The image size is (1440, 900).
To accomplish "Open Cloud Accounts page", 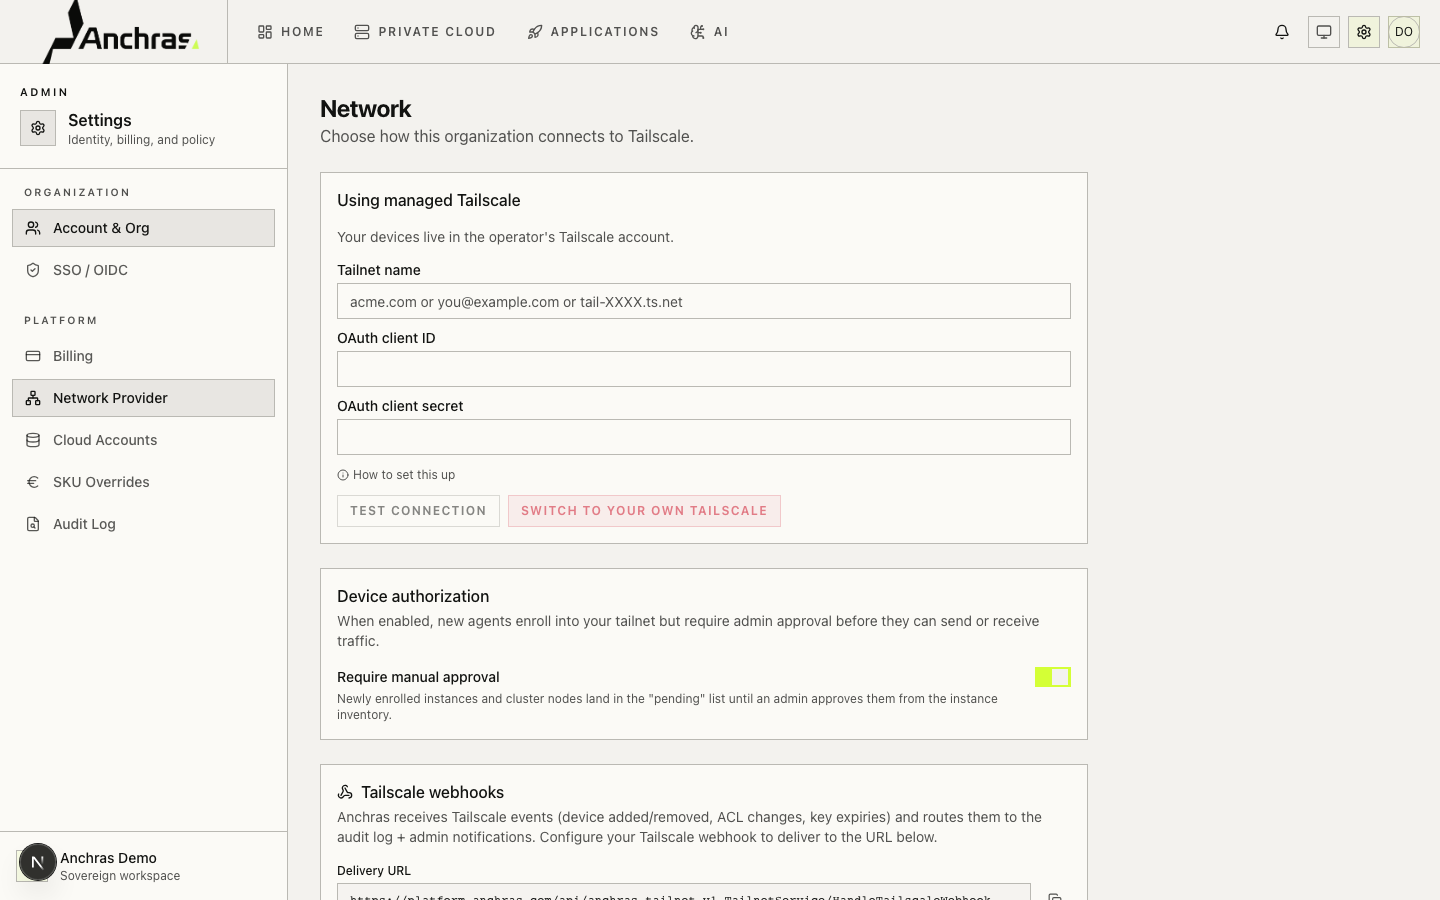I will pyautogui.click(x=143, y=440).
